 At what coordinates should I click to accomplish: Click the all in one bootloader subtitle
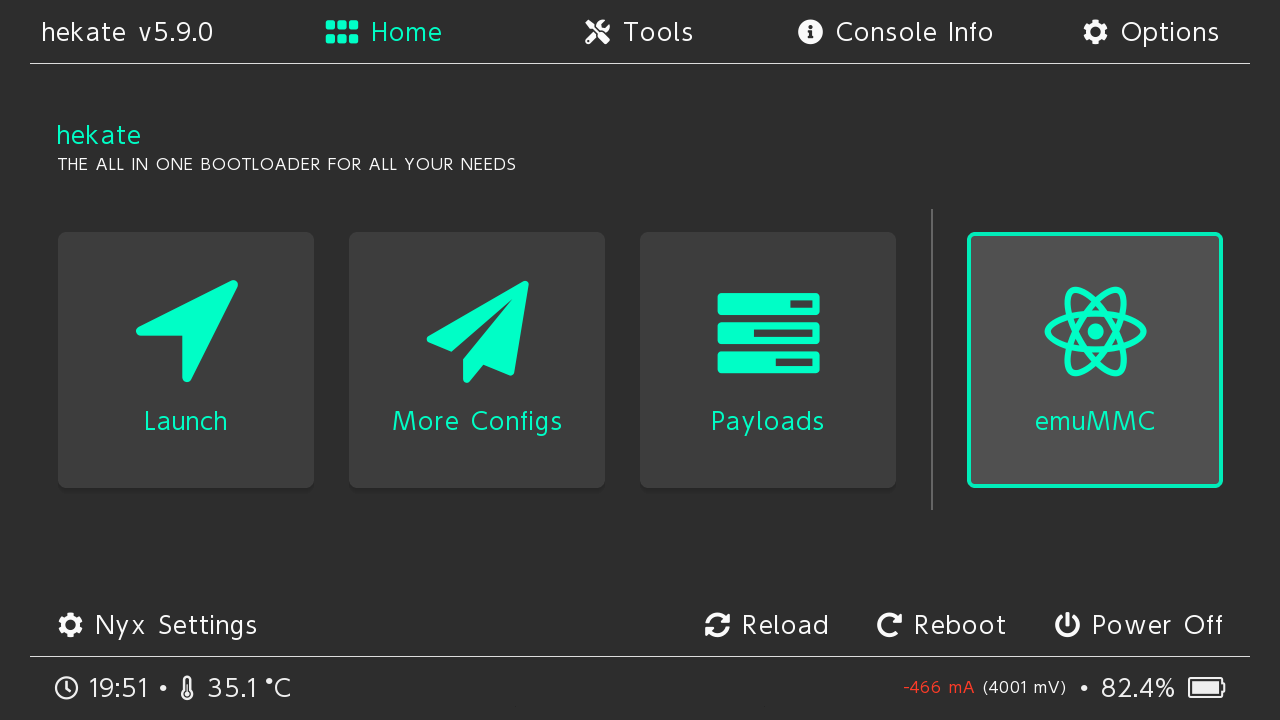287,164
